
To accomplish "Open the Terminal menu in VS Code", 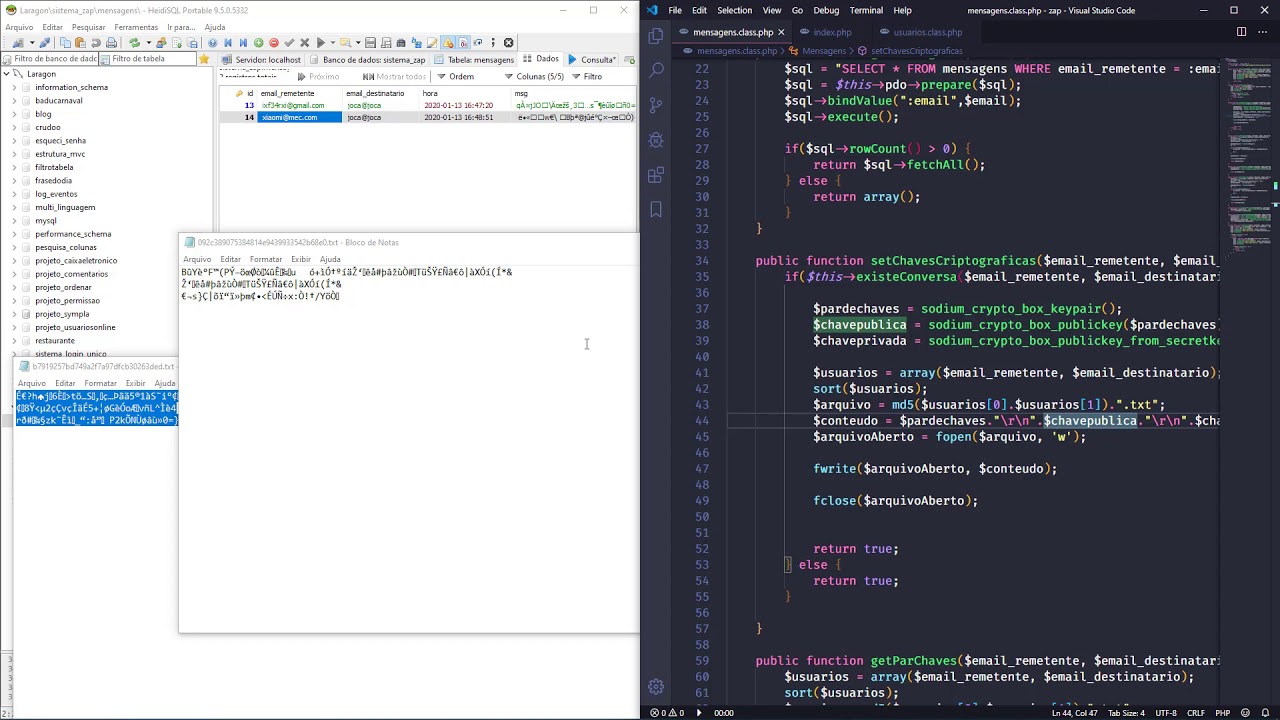I will (865, 10).
